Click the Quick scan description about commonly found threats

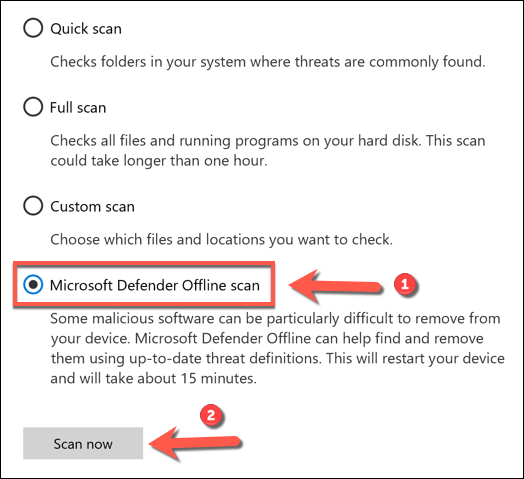[x=268, y=62]
